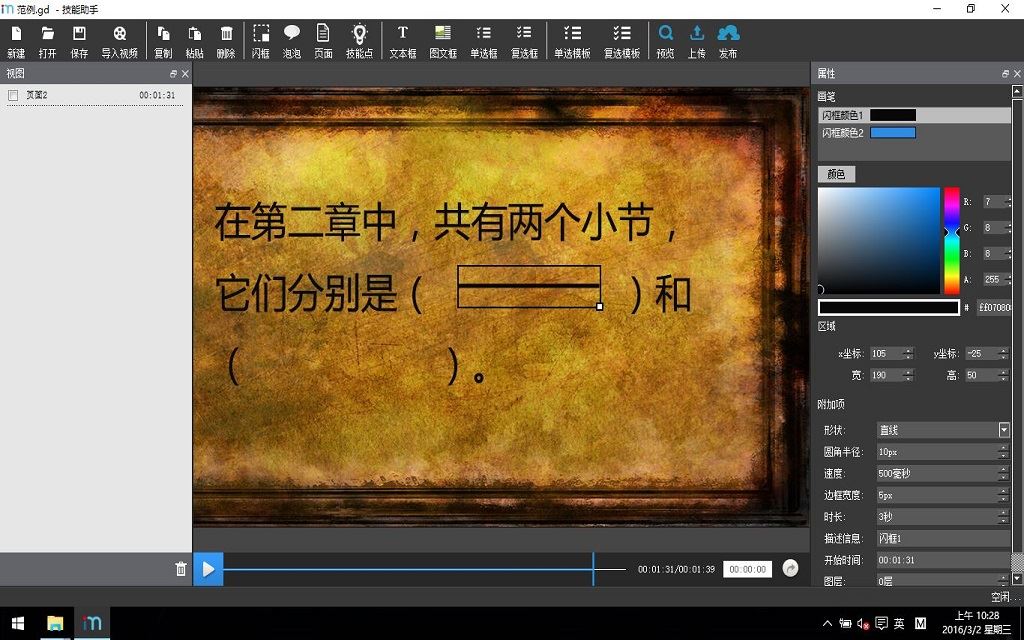Click the 图层 0层 field
1024x640 pixels.
click(943, 581)
